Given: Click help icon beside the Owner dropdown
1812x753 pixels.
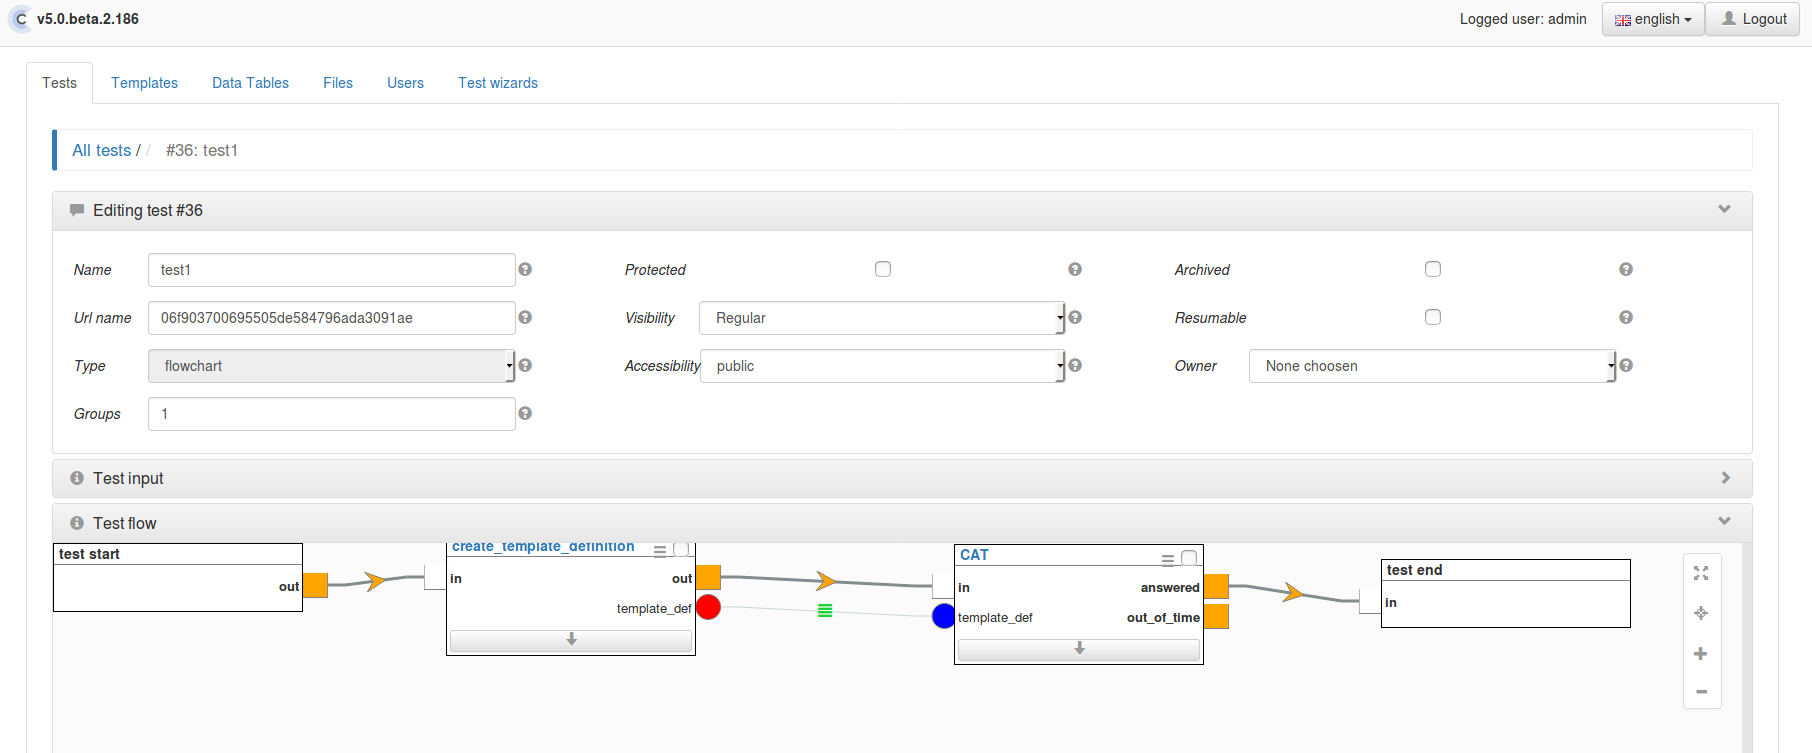Looking at the screenshot, I should pos(1626,365).
